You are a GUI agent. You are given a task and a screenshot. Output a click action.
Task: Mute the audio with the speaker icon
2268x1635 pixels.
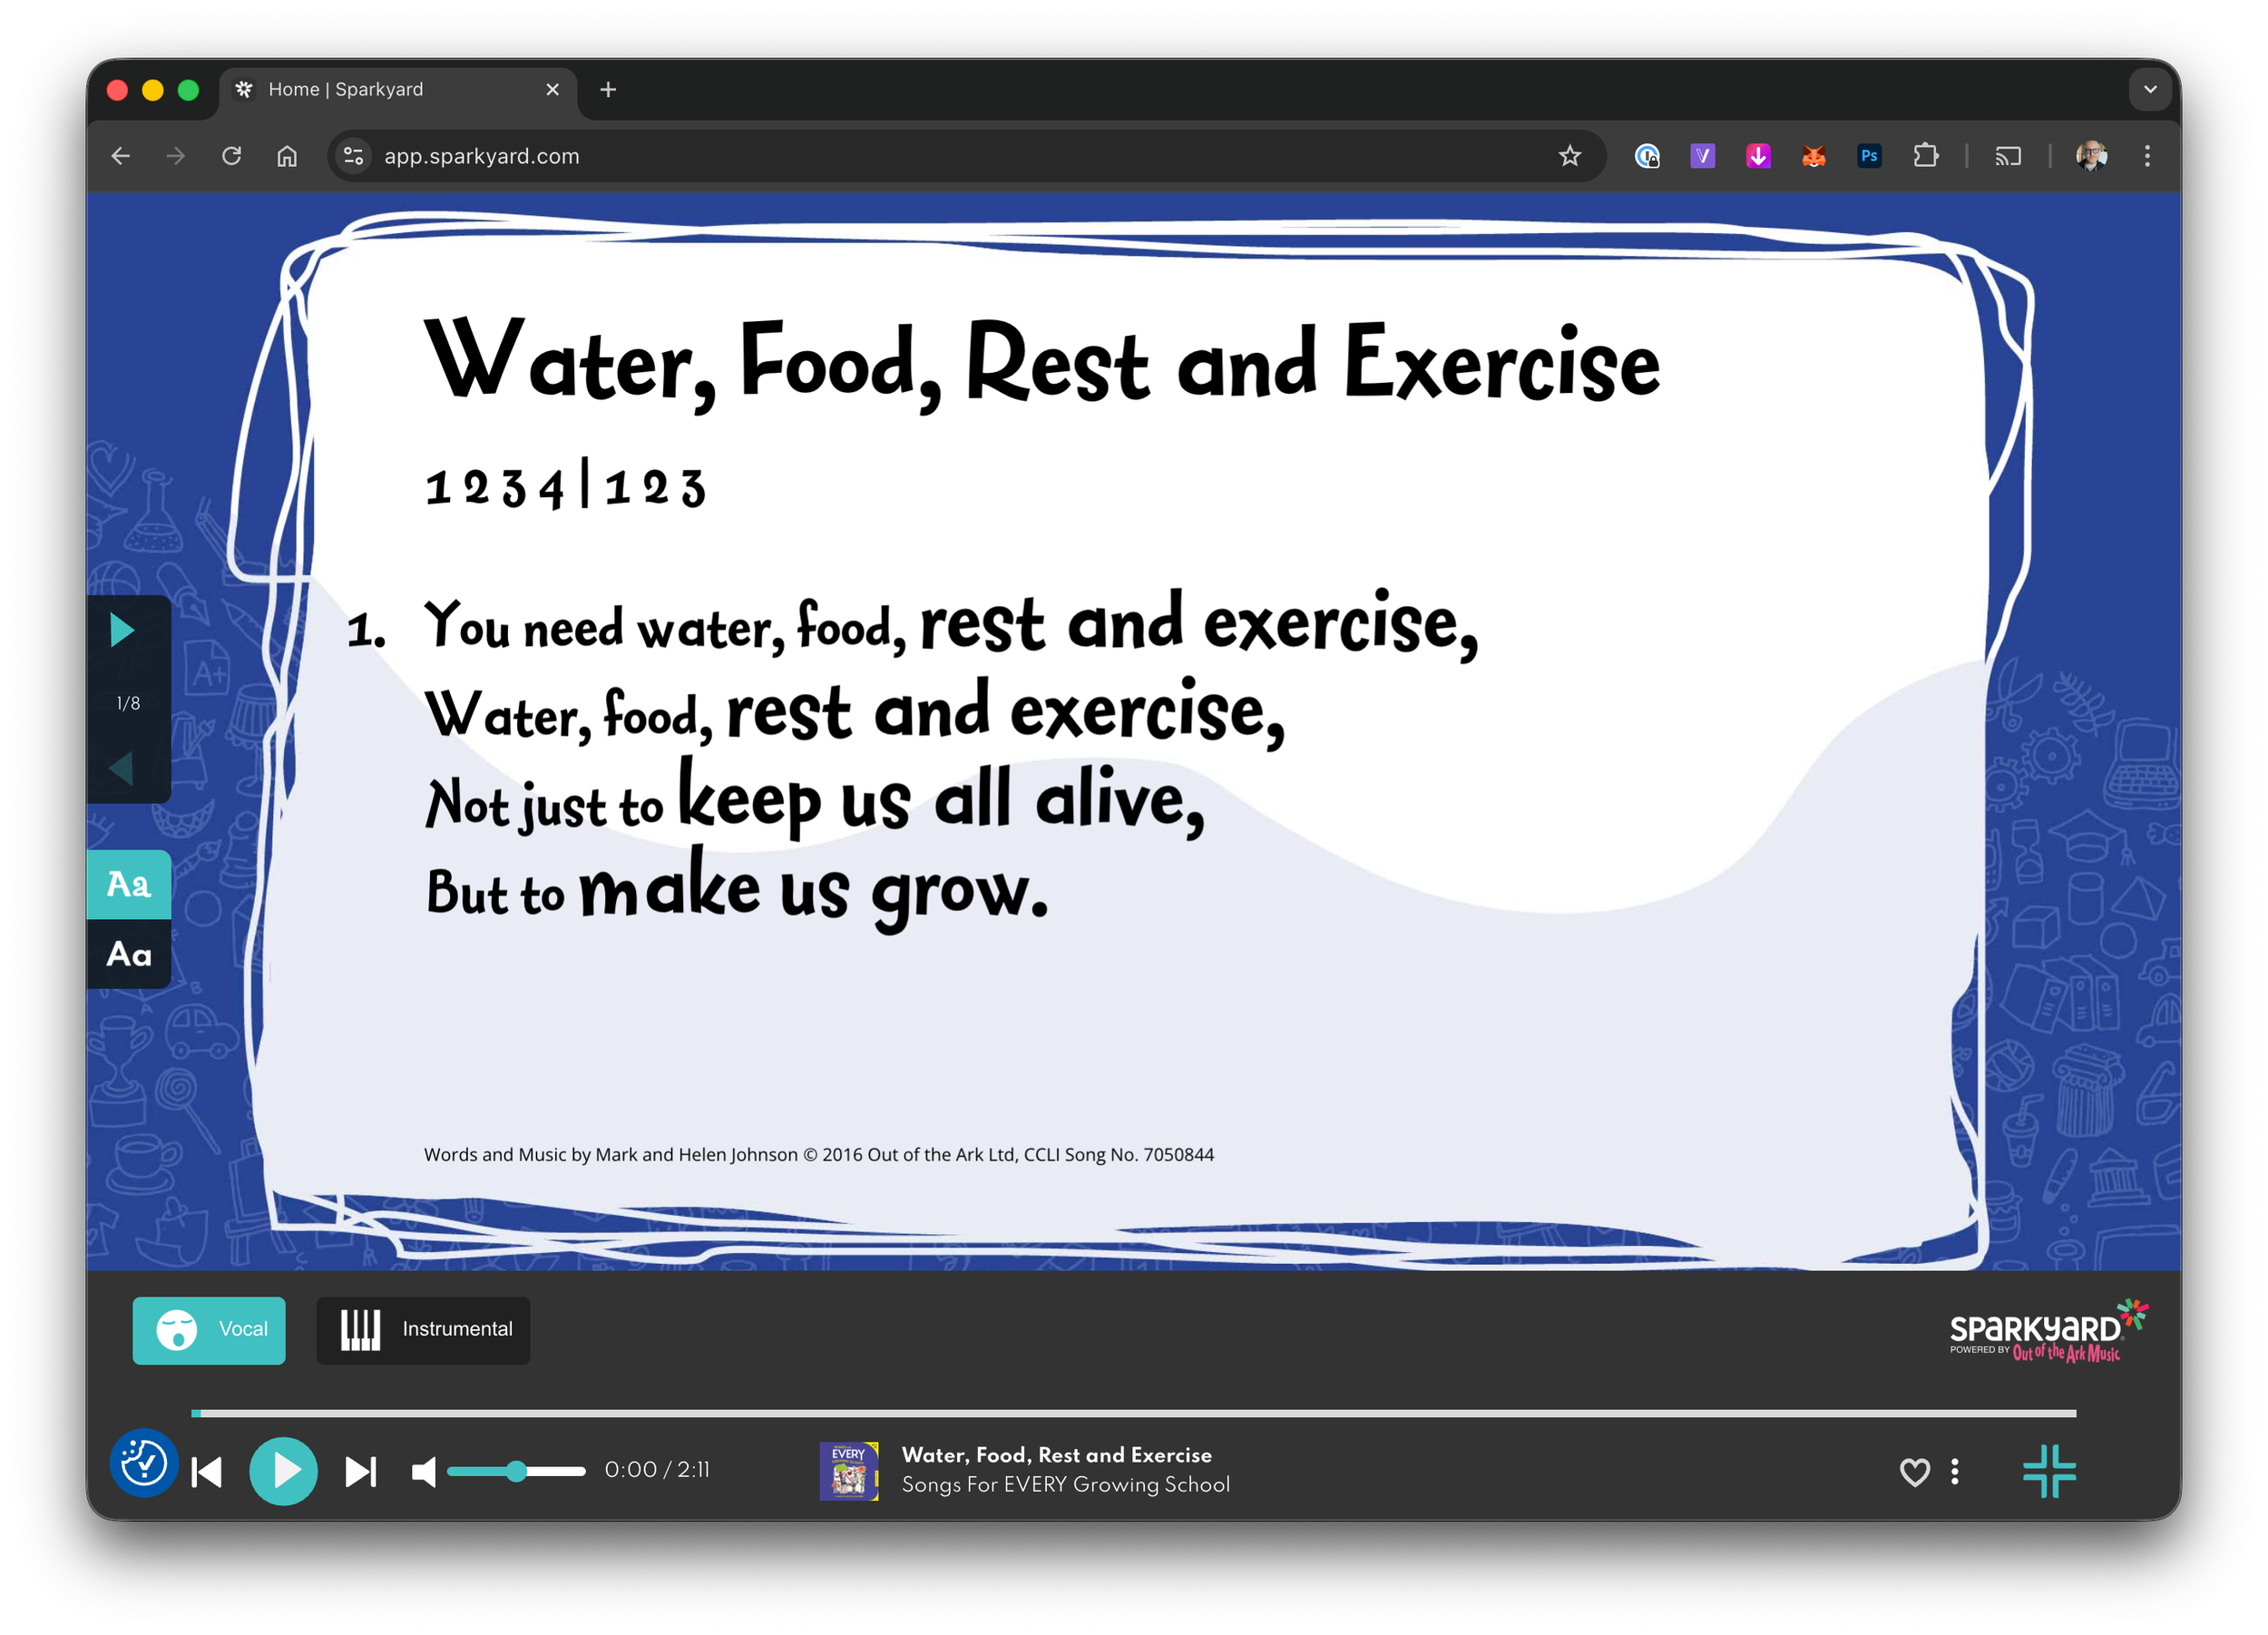[424, 1471]
